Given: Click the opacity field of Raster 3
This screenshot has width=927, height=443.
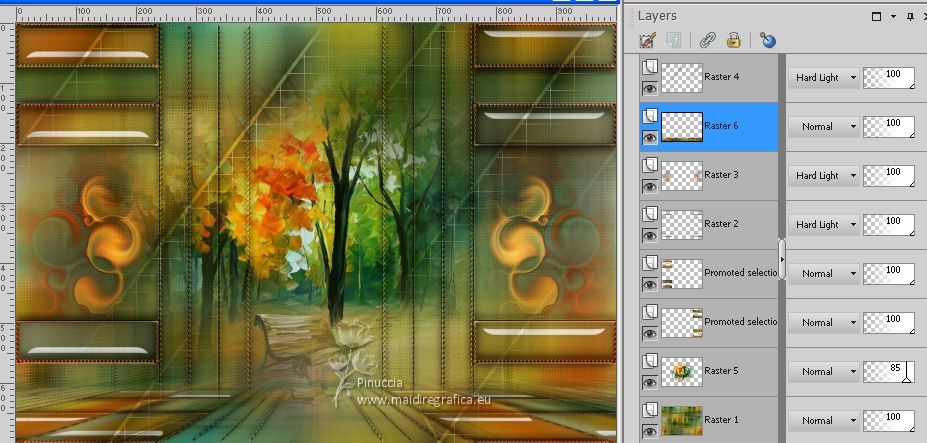Looking at the screenshot, I should tap(889, 176).
